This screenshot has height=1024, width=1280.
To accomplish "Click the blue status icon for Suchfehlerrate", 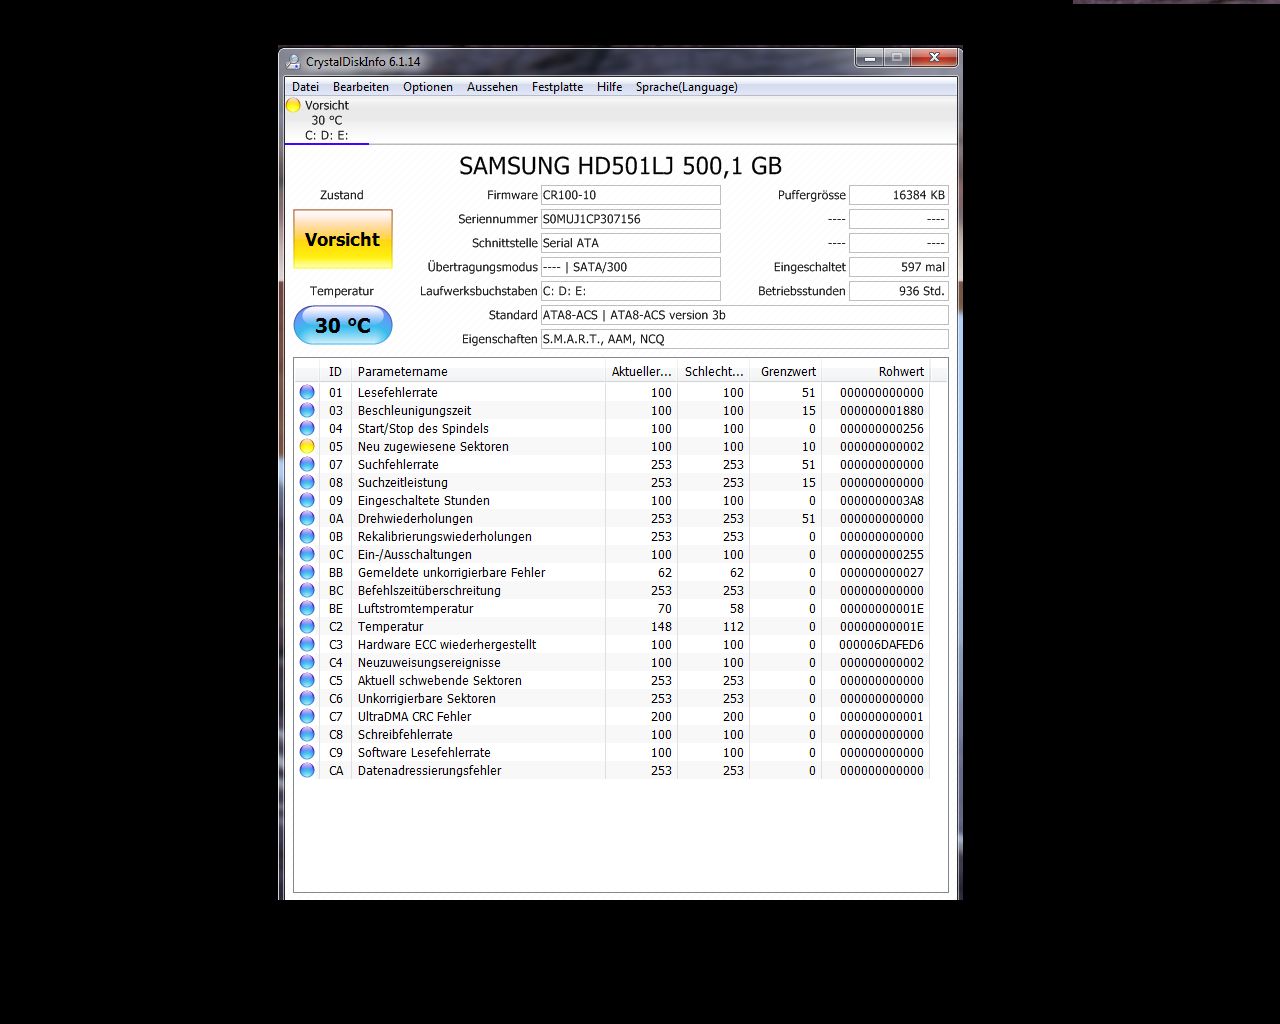I will tap(307, 464).
